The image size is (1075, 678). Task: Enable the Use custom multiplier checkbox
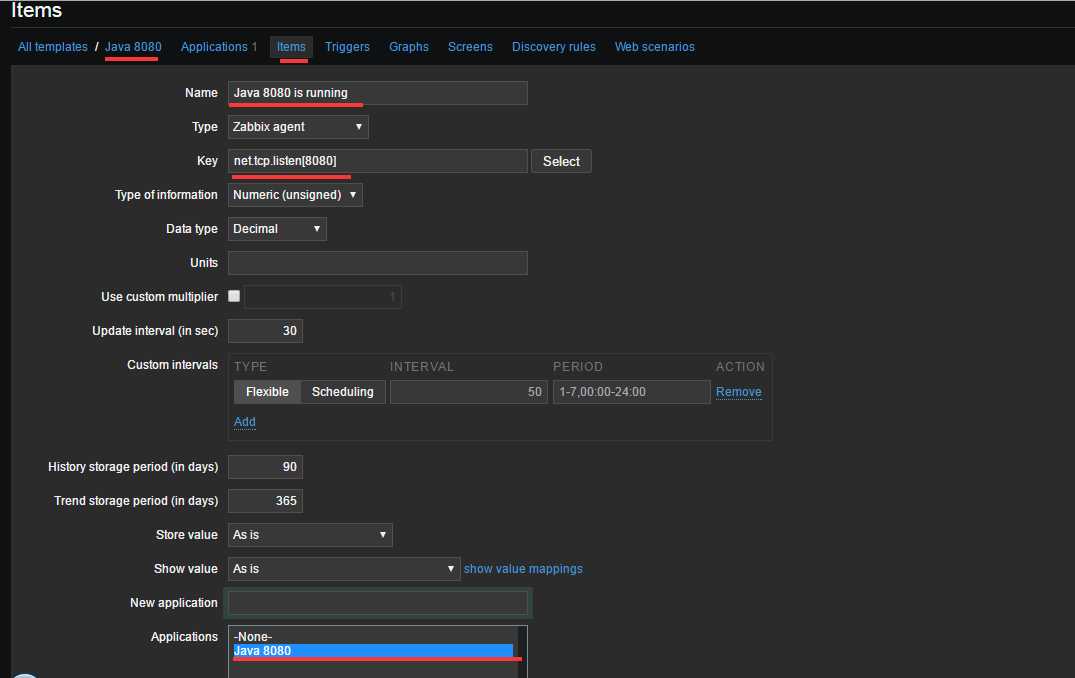coord(234,296)
